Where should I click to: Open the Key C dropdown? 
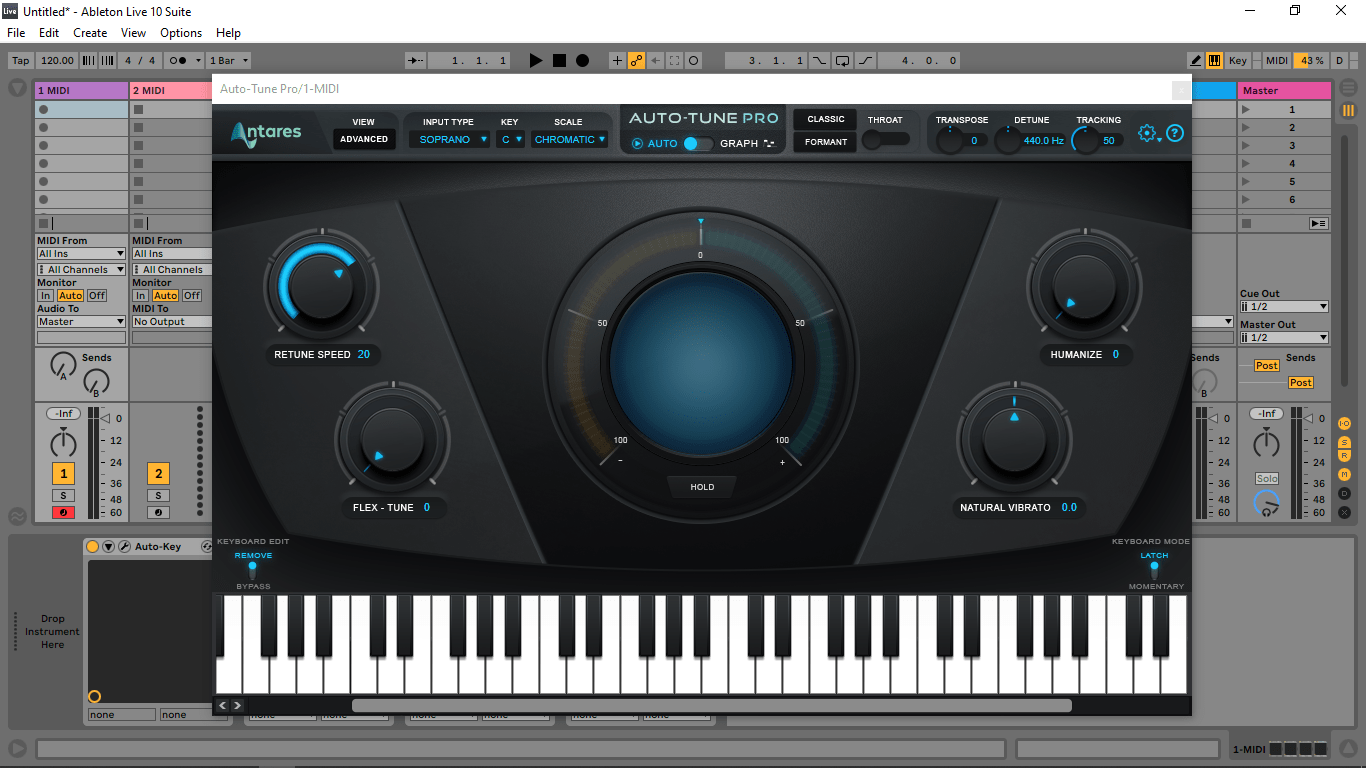(x=511, y=140)
